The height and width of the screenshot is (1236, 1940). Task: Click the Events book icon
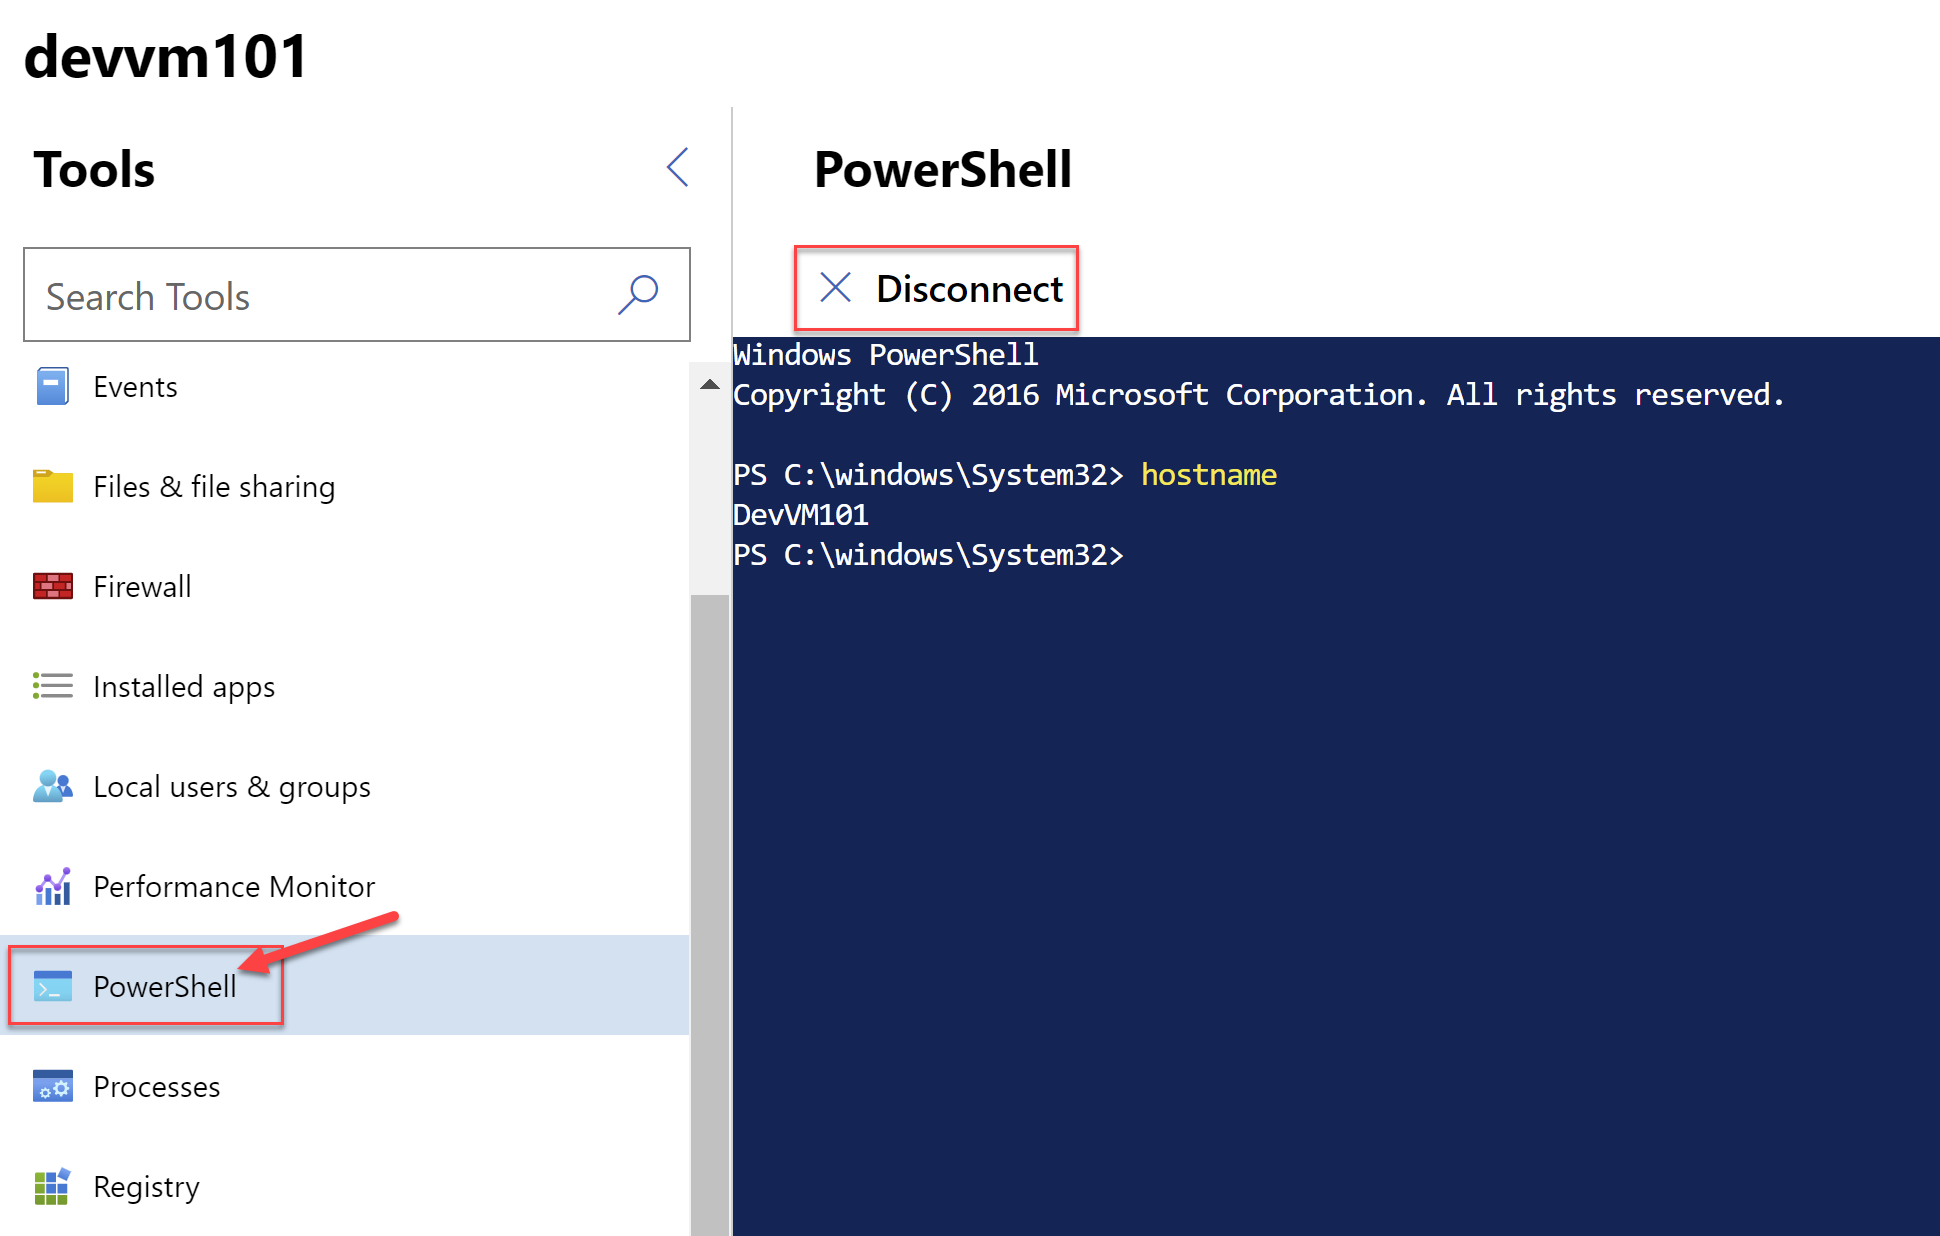pos(53,386)
